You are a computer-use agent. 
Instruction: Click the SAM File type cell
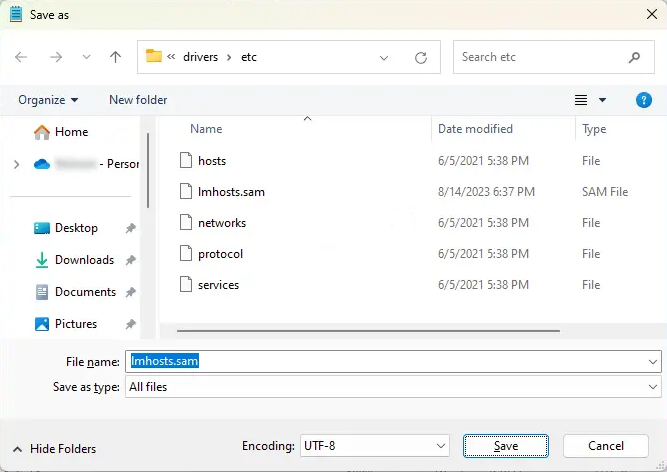[x=605, y=192]
